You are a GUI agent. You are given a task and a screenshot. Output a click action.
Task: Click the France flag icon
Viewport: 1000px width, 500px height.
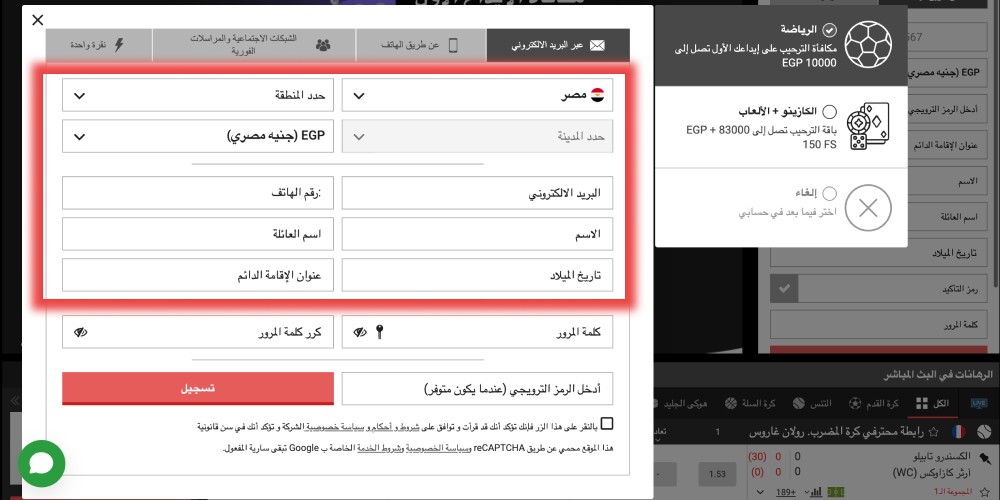coord(958,432)
